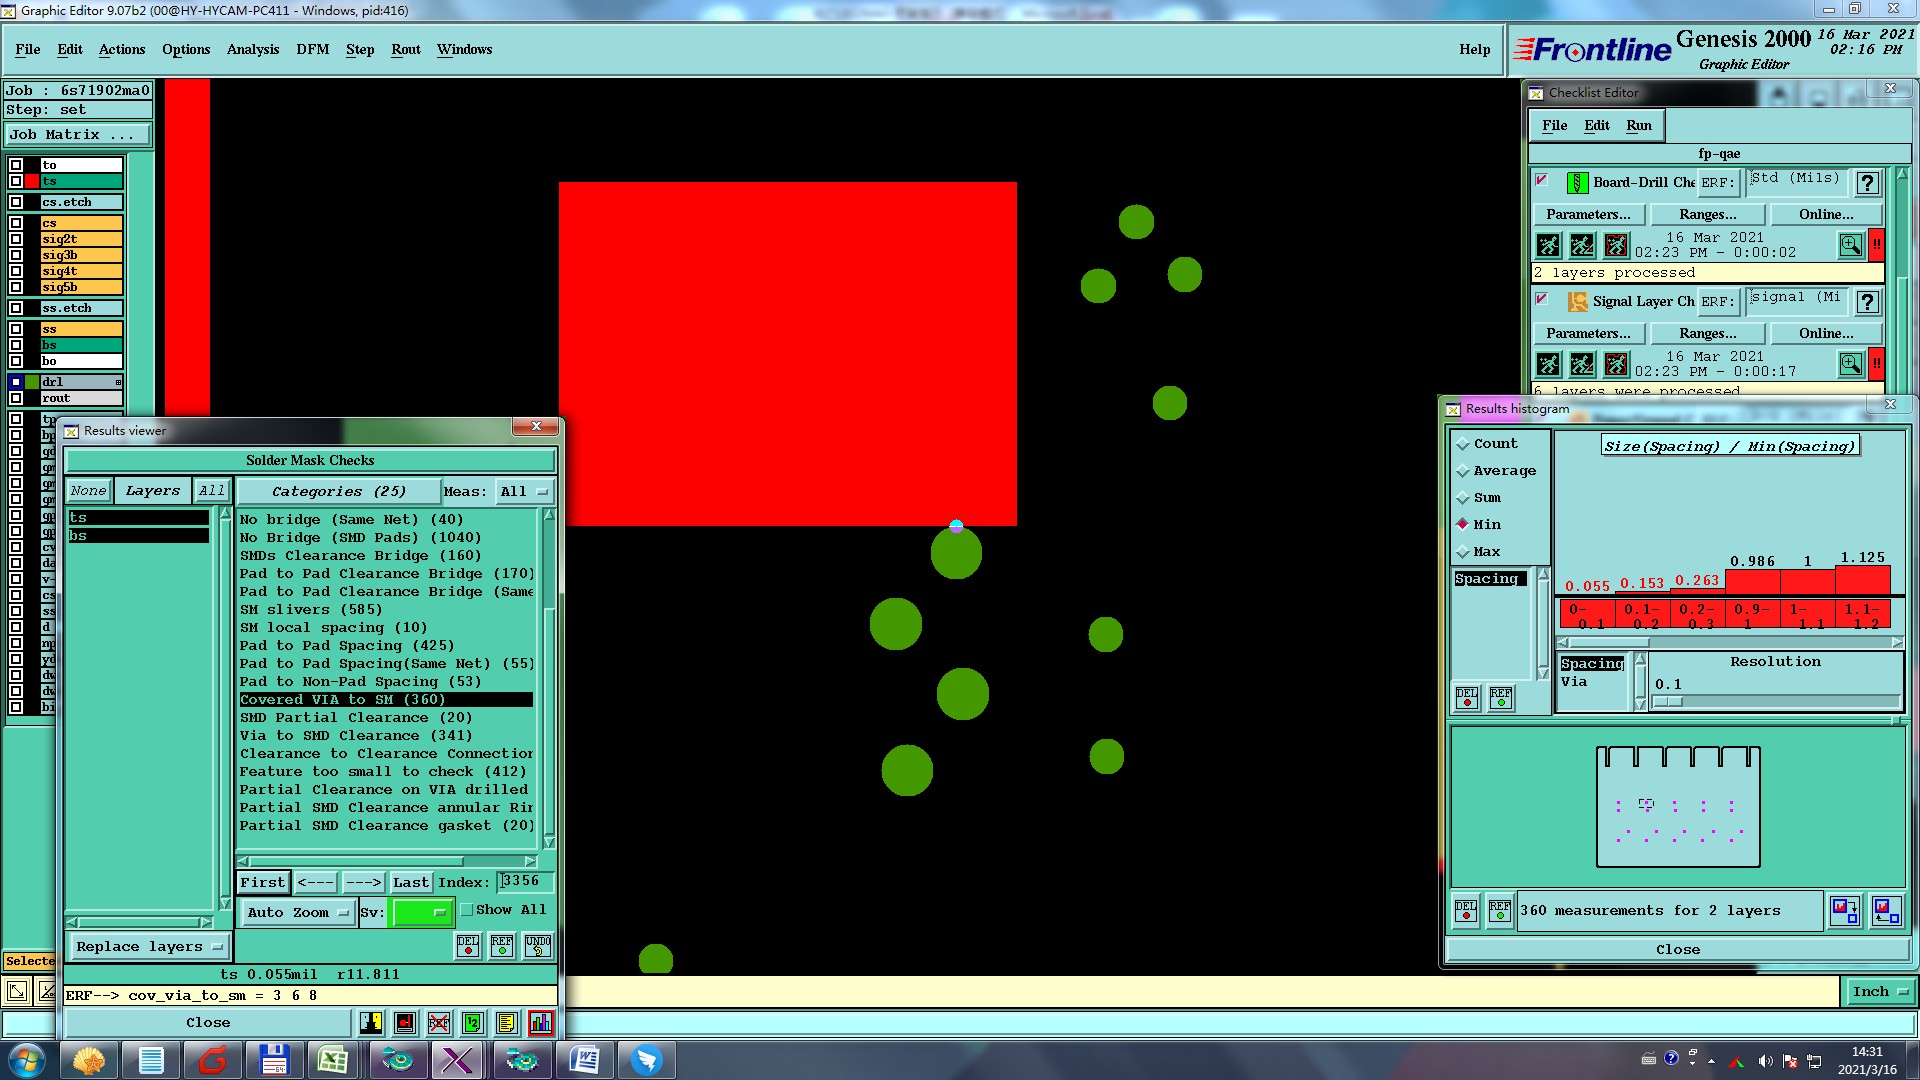Click the UNDO icon in Results viewer
Screen dimensions: 1920x1080
(x=538, y=946)
